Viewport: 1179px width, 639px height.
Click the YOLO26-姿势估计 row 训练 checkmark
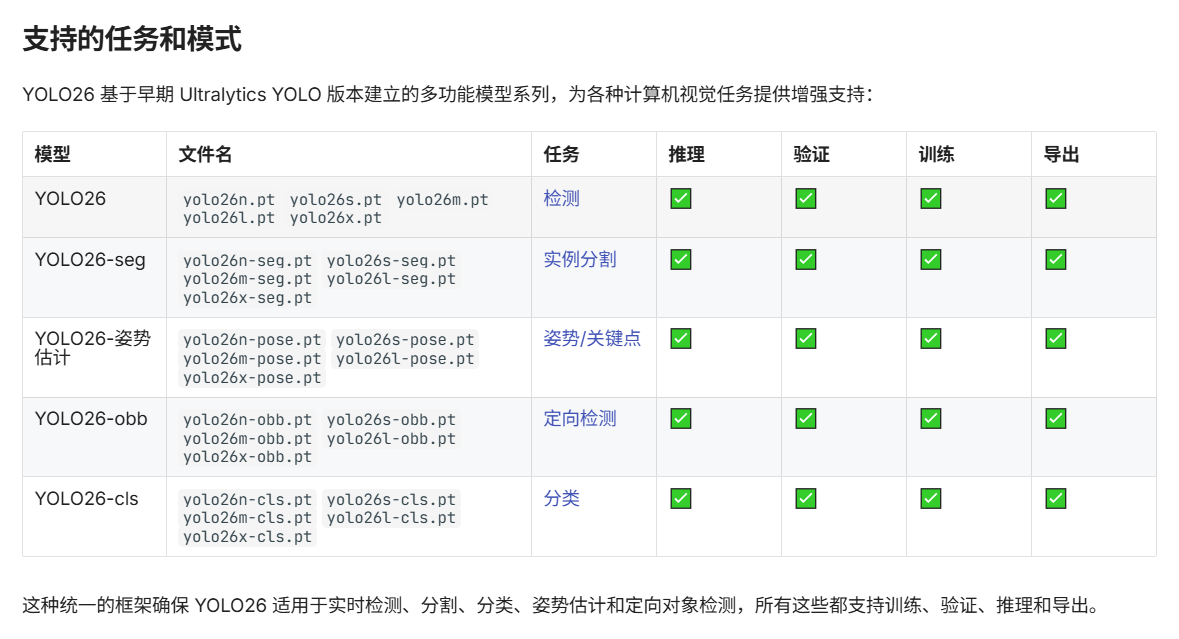point(931,338)
